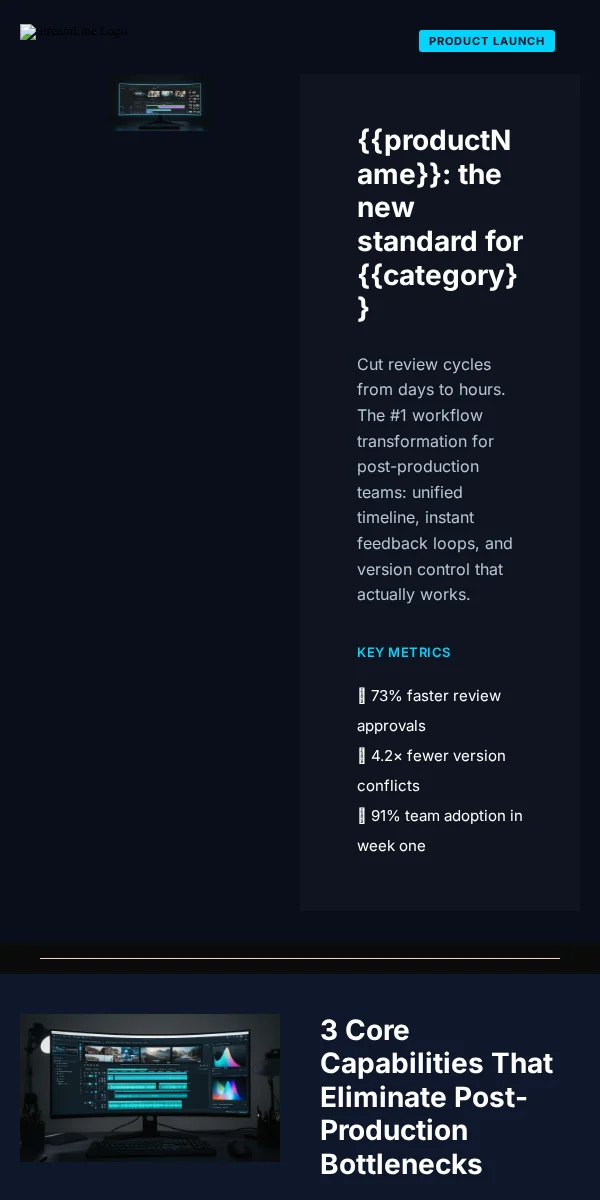Select the 'version control that actually works' line
600x1200 pixels.
coord(435,582)
